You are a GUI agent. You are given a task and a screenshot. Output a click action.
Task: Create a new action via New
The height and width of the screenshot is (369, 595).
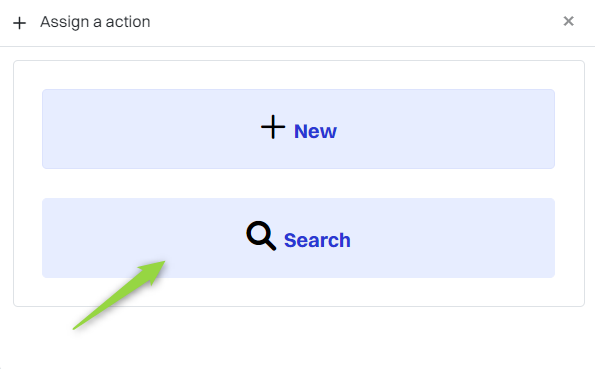point(298,129)
